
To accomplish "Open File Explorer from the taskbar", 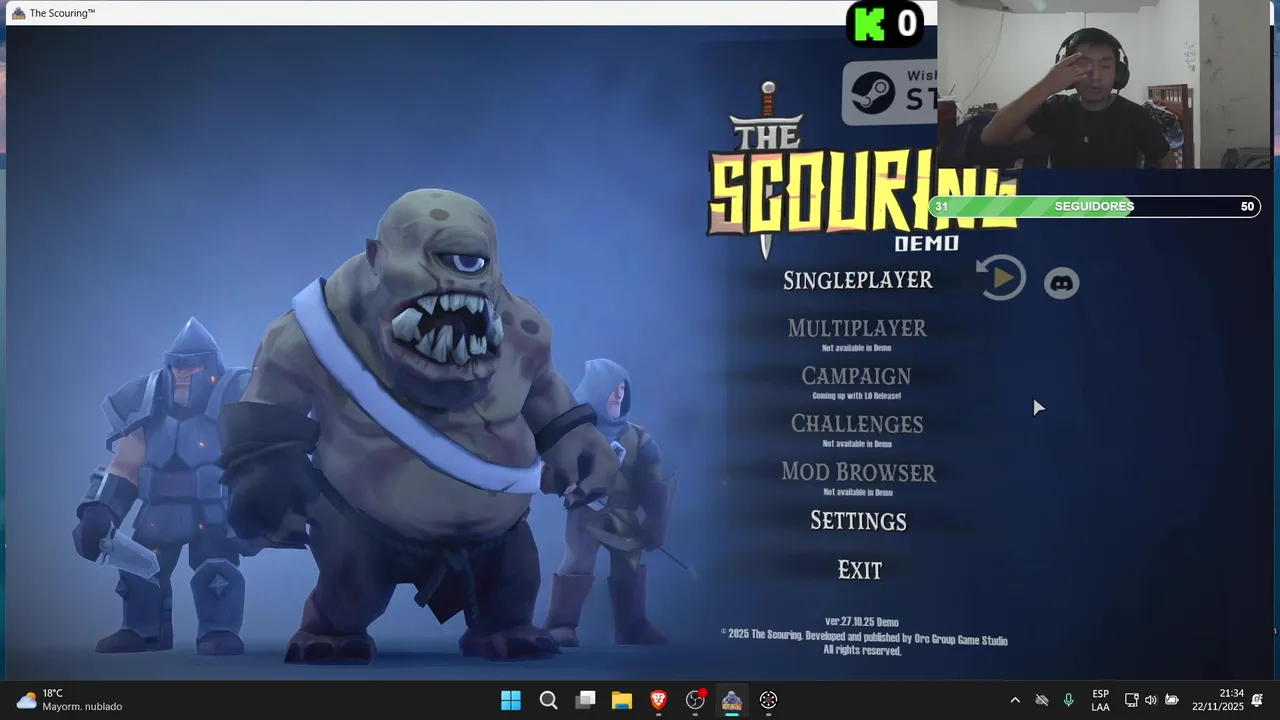I will pyautogui.click(x=622, y=700).
